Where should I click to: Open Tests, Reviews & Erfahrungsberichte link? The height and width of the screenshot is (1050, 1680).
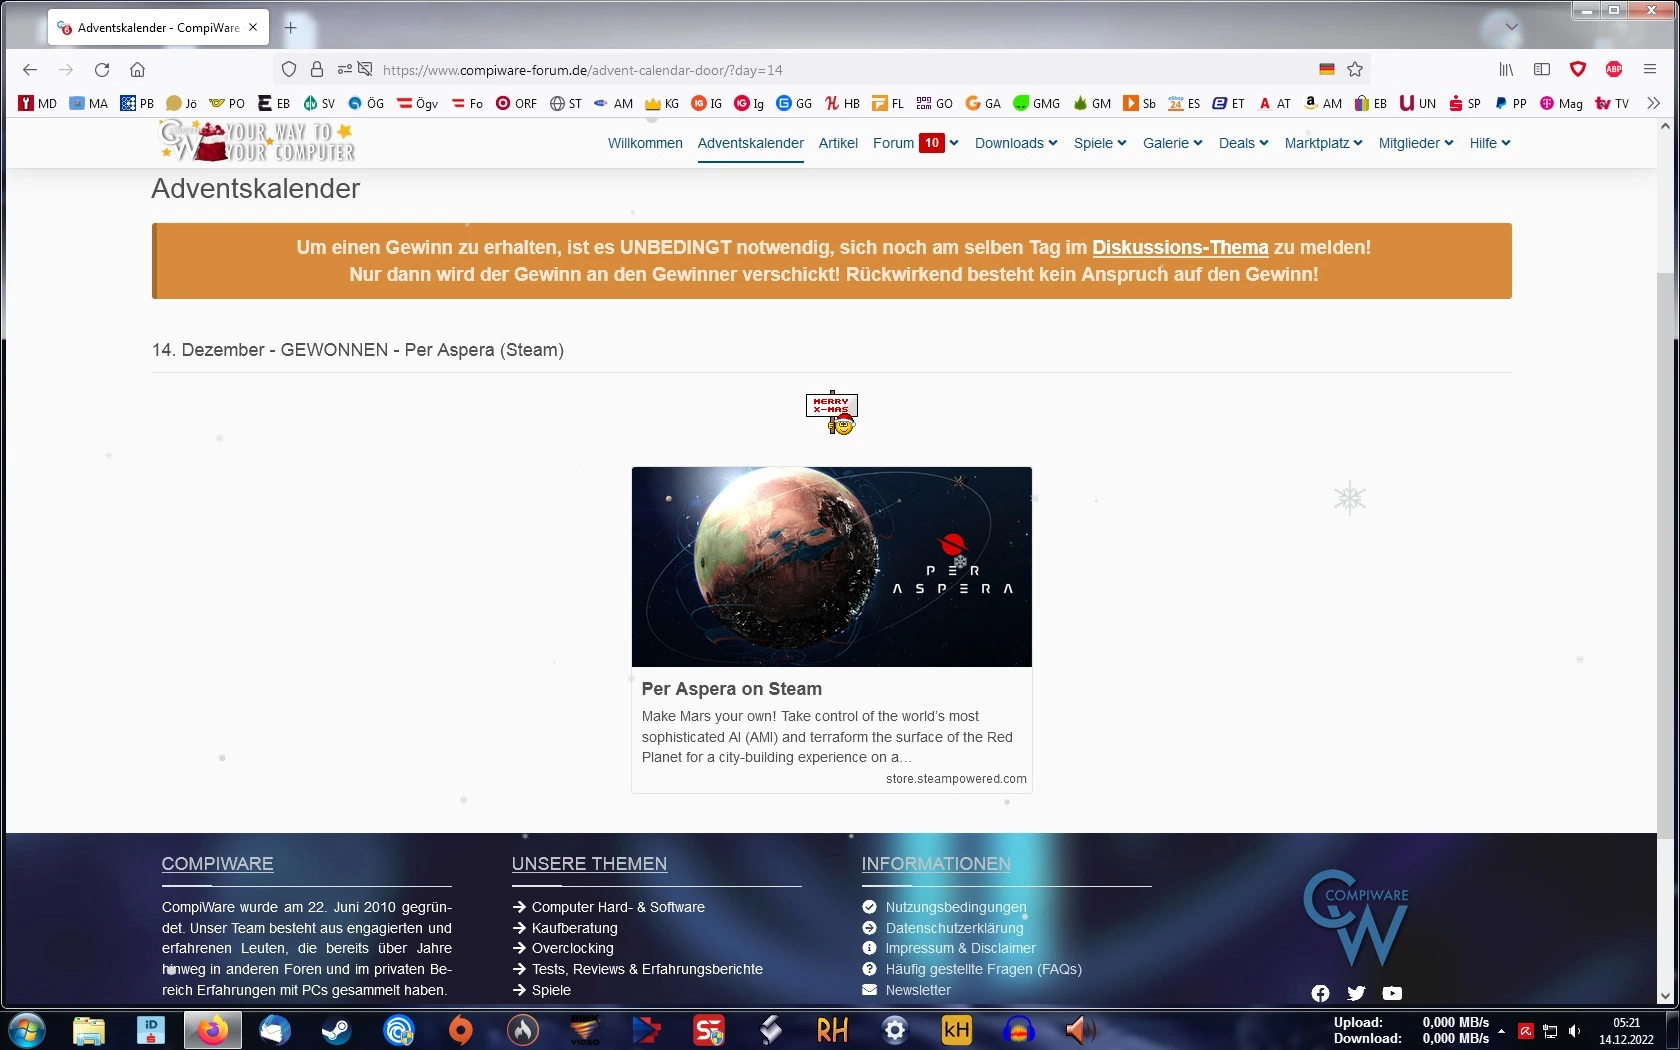647,969
